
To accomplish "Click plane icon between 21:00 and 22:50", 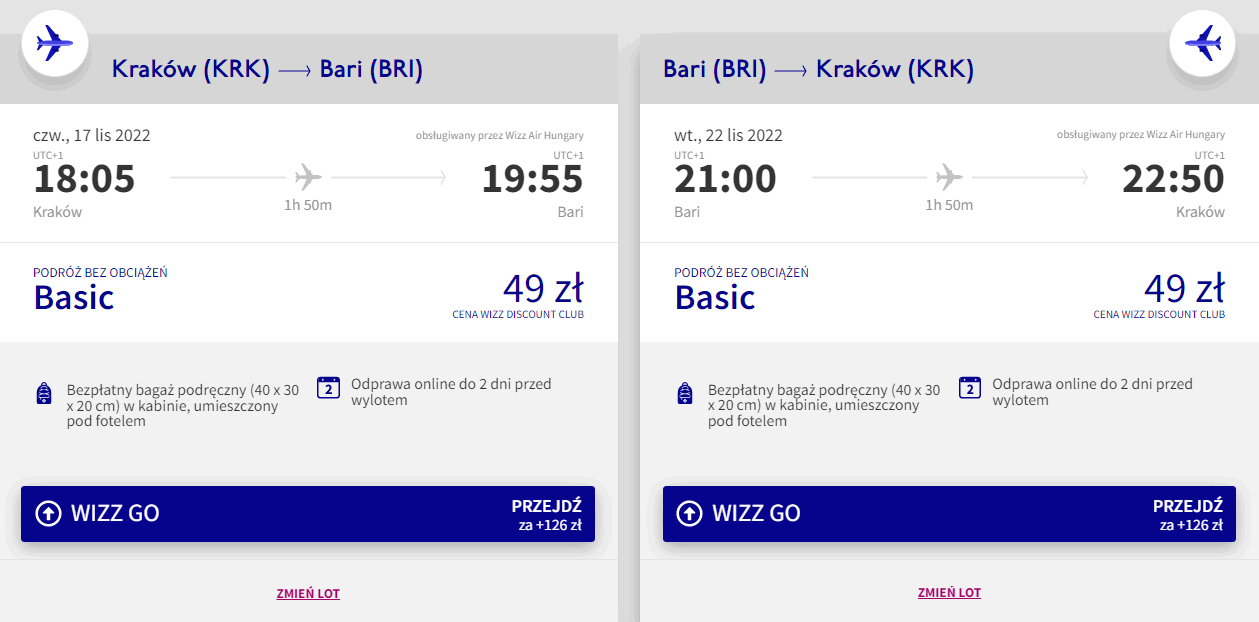I will tap(949, 178).
